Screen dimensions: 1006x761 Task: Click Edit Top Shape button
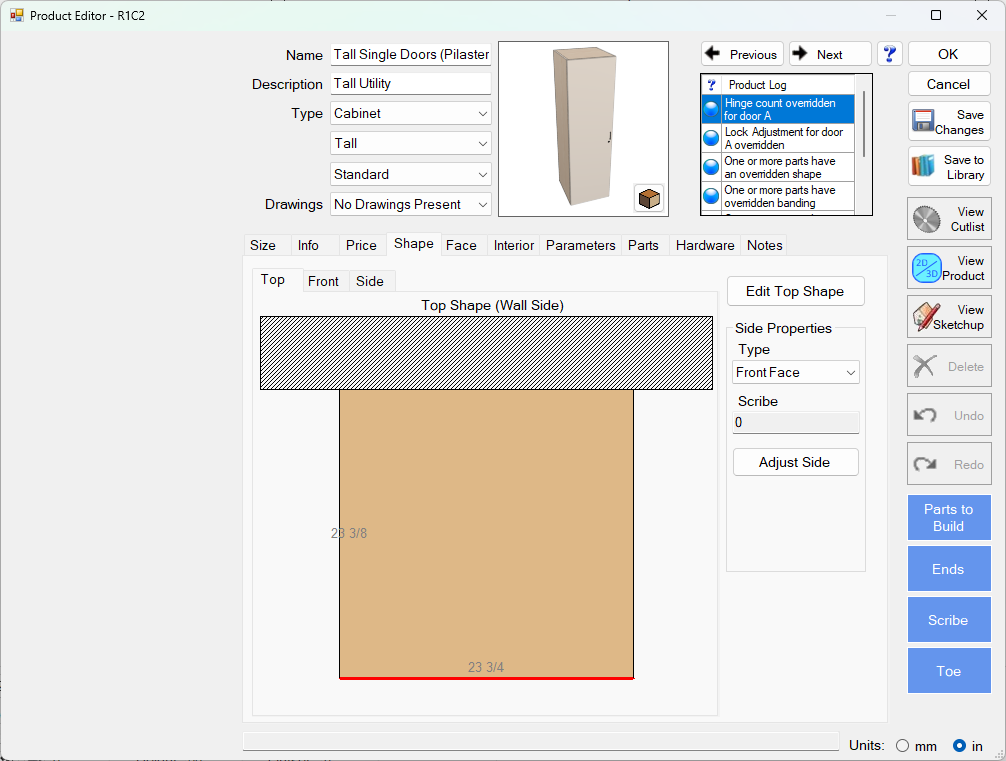coord(795,291)
